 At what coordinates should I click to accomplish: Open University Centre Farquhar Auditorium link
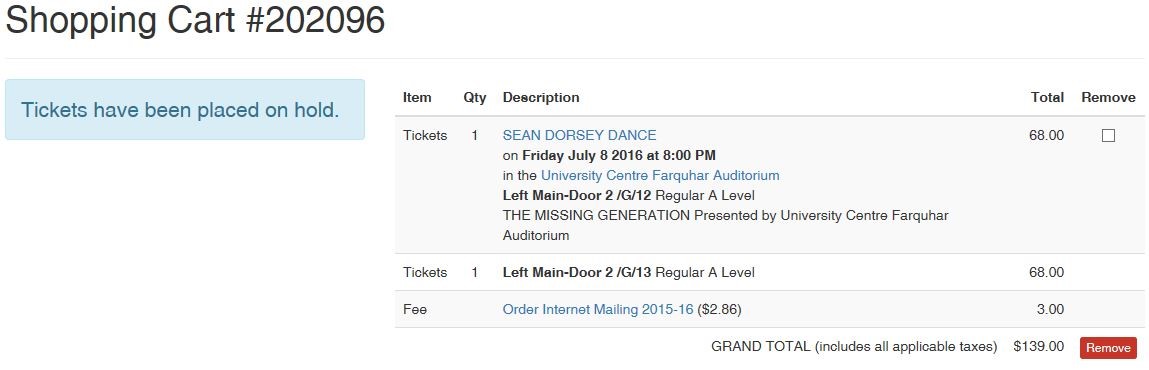coord(660,176)
